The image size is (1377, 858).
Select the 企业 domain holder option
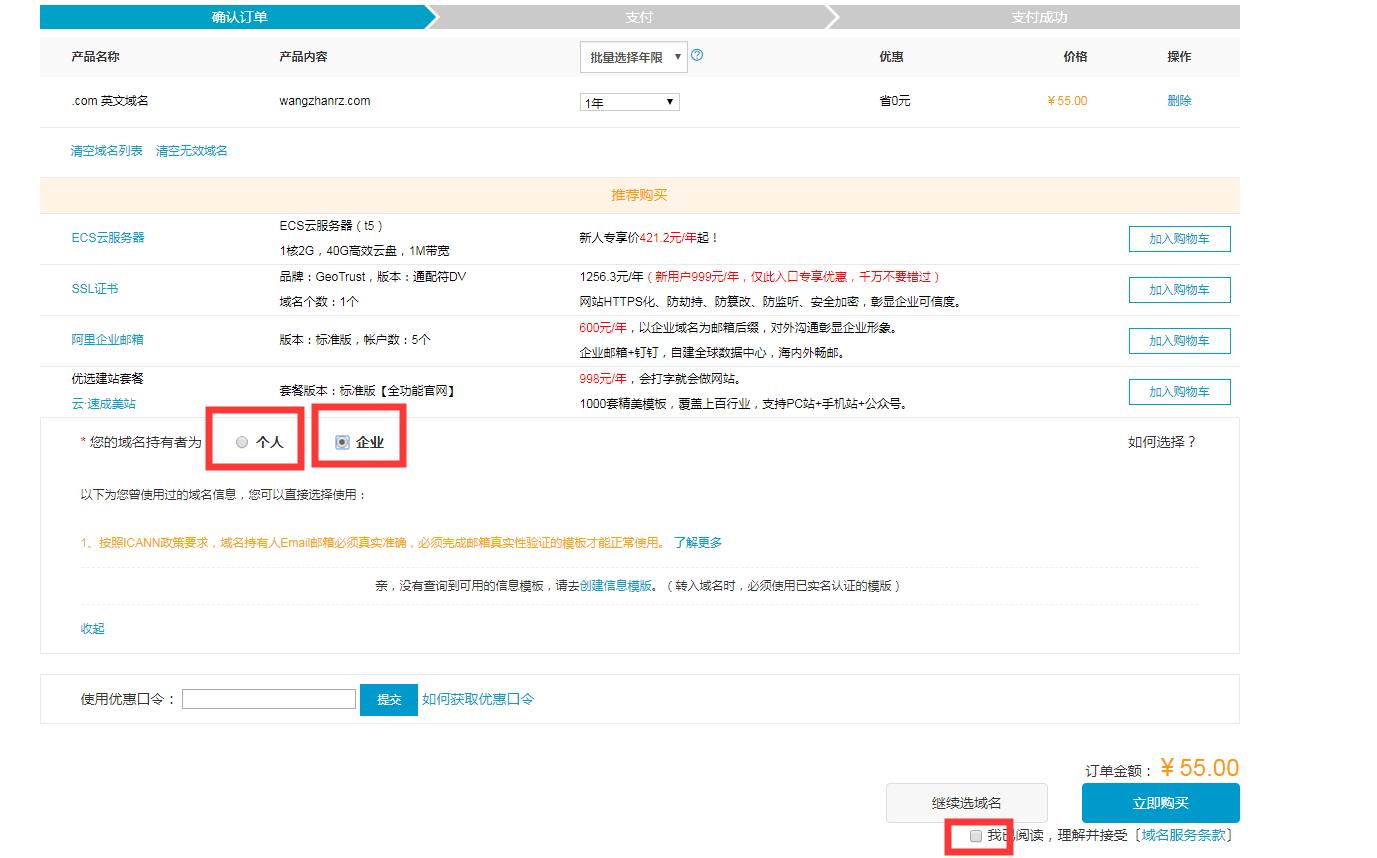(x=341, y=441)
